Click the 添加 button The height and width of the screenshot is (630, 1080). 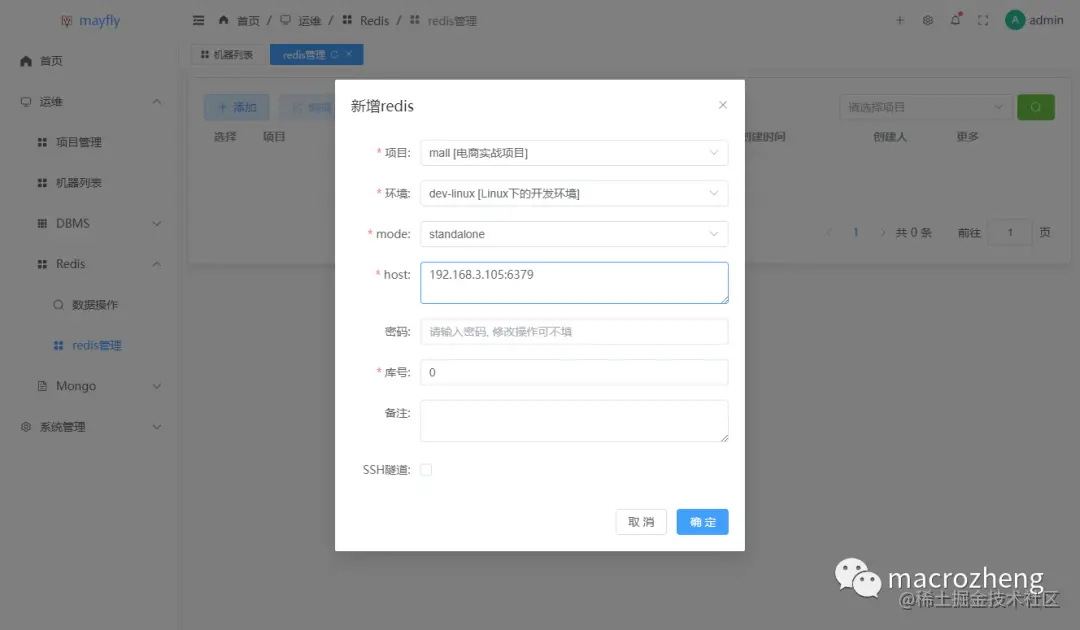coord(237,107)
